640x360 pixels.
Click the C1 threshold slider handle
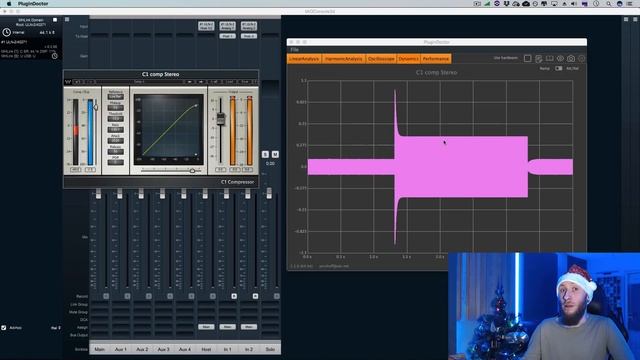pos(96,107)
